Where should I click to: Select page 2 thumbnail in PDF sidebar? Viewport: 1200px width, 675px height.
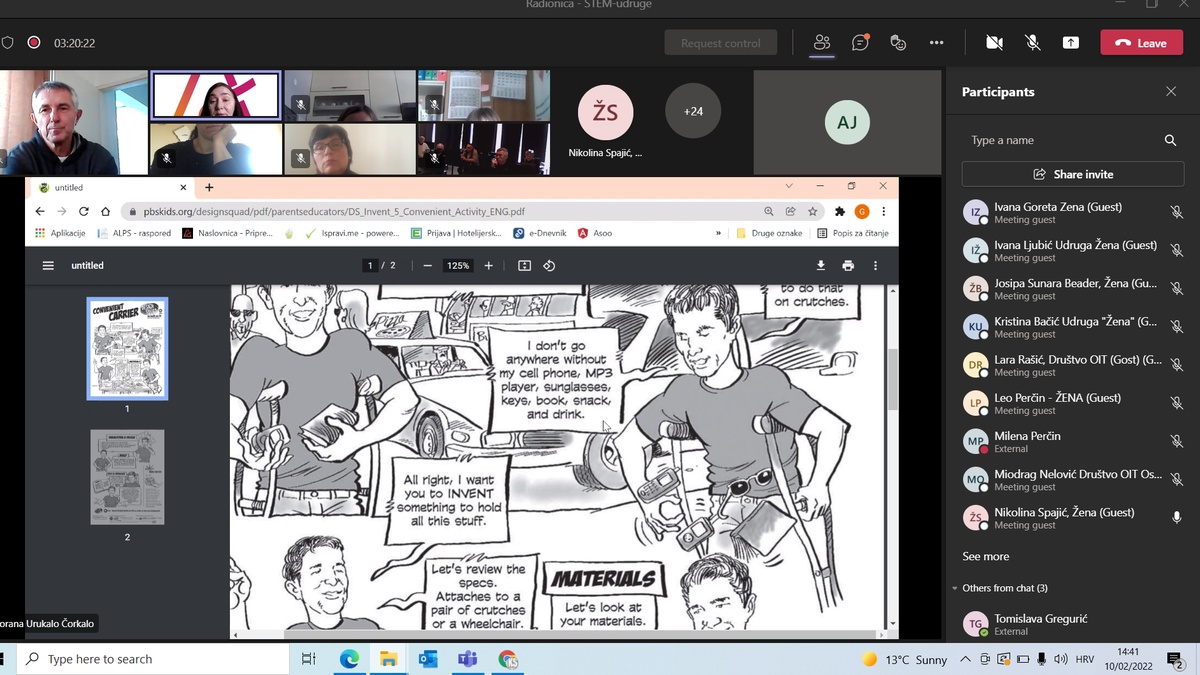point(127,477)
